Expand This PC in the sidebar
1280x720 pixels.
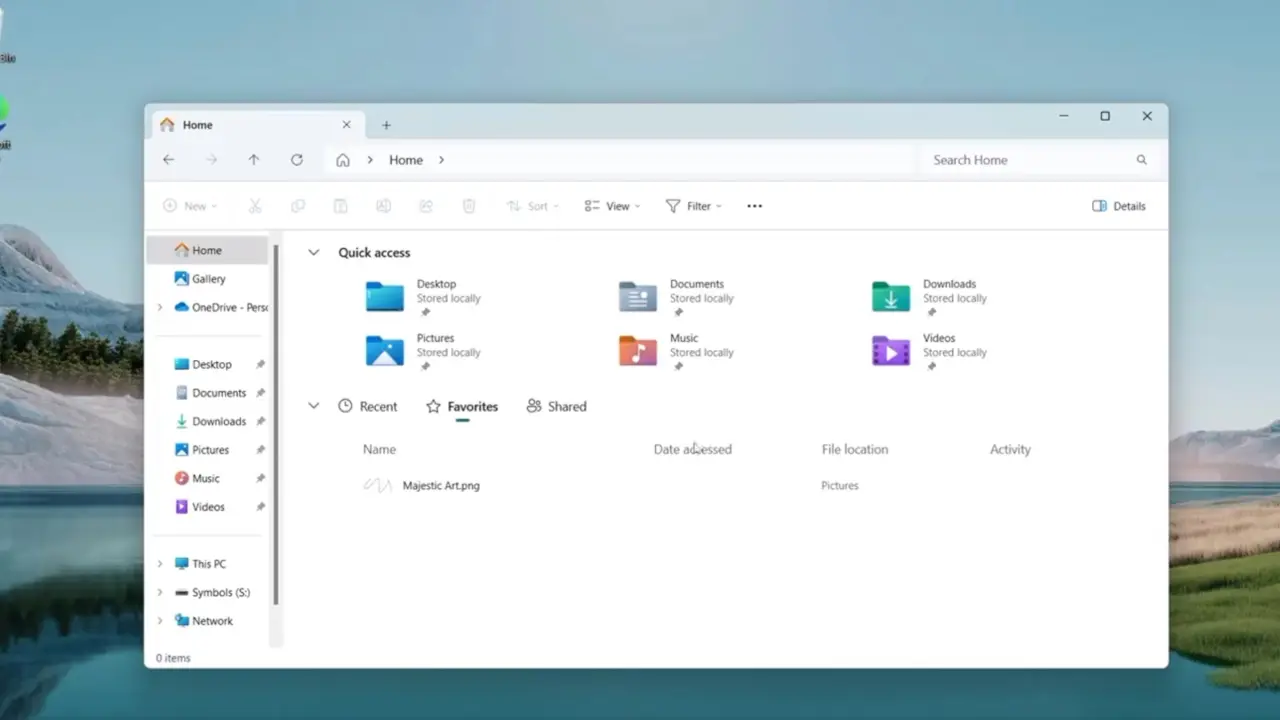(160, 564)
